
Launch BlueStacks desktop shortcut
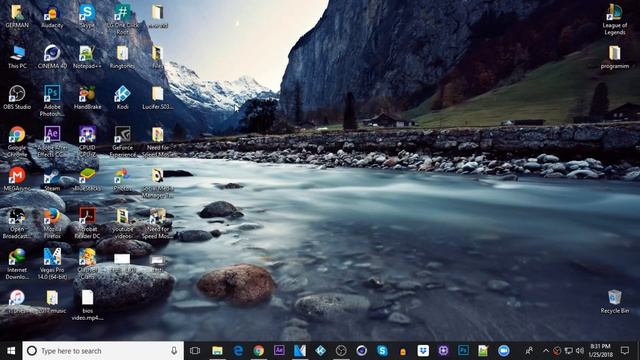click(x=87, y=179)
